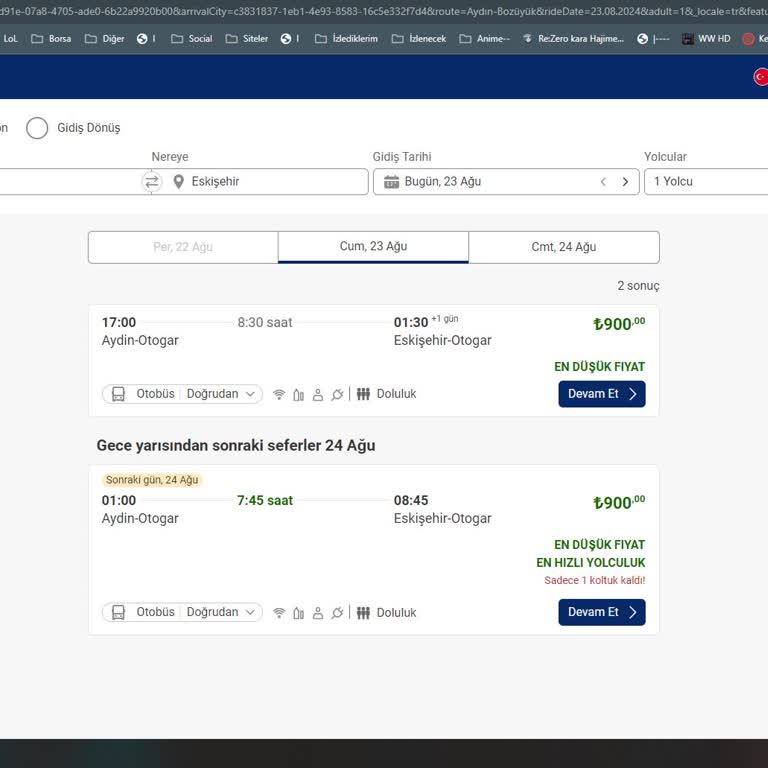
Task: Go to next day using date arrow
Action: 625,182
